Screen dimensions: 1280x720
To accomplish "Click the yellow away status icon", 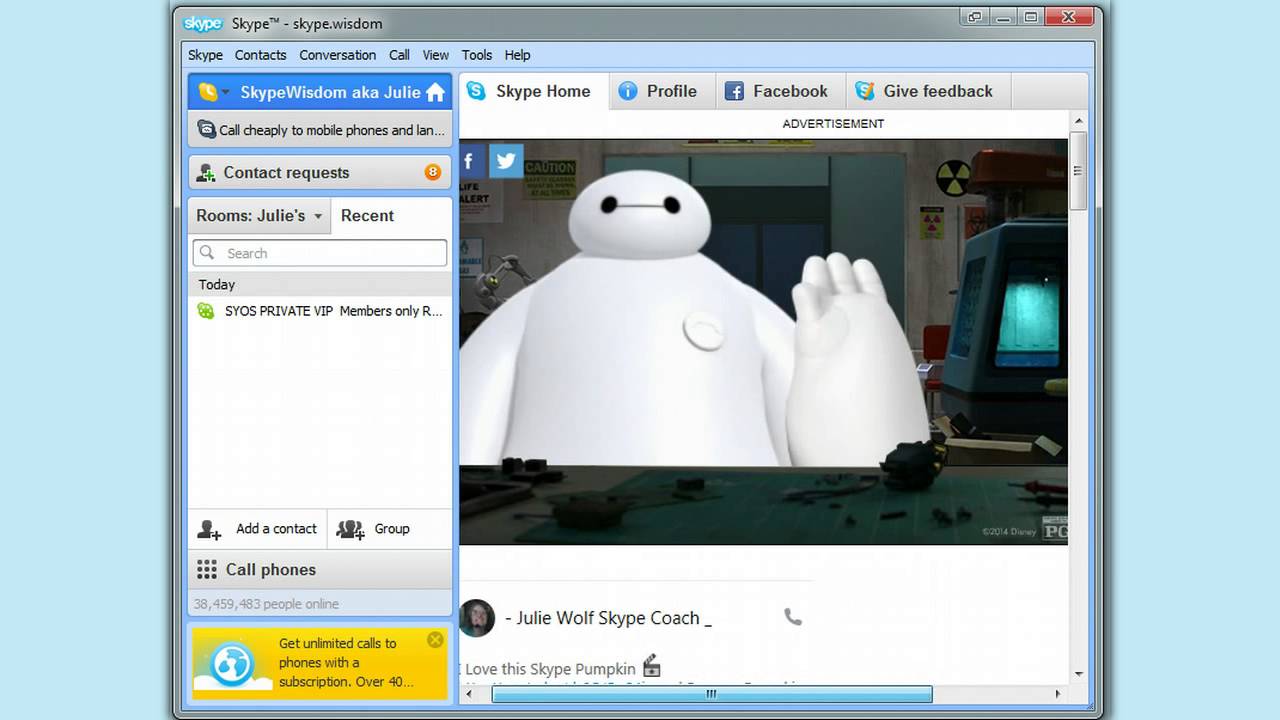I will (207, 92).
